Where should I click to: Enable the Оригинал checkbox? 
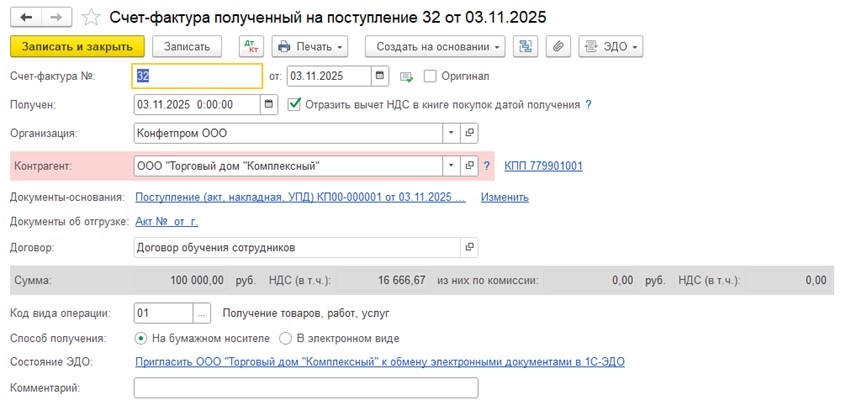[431, 76]
